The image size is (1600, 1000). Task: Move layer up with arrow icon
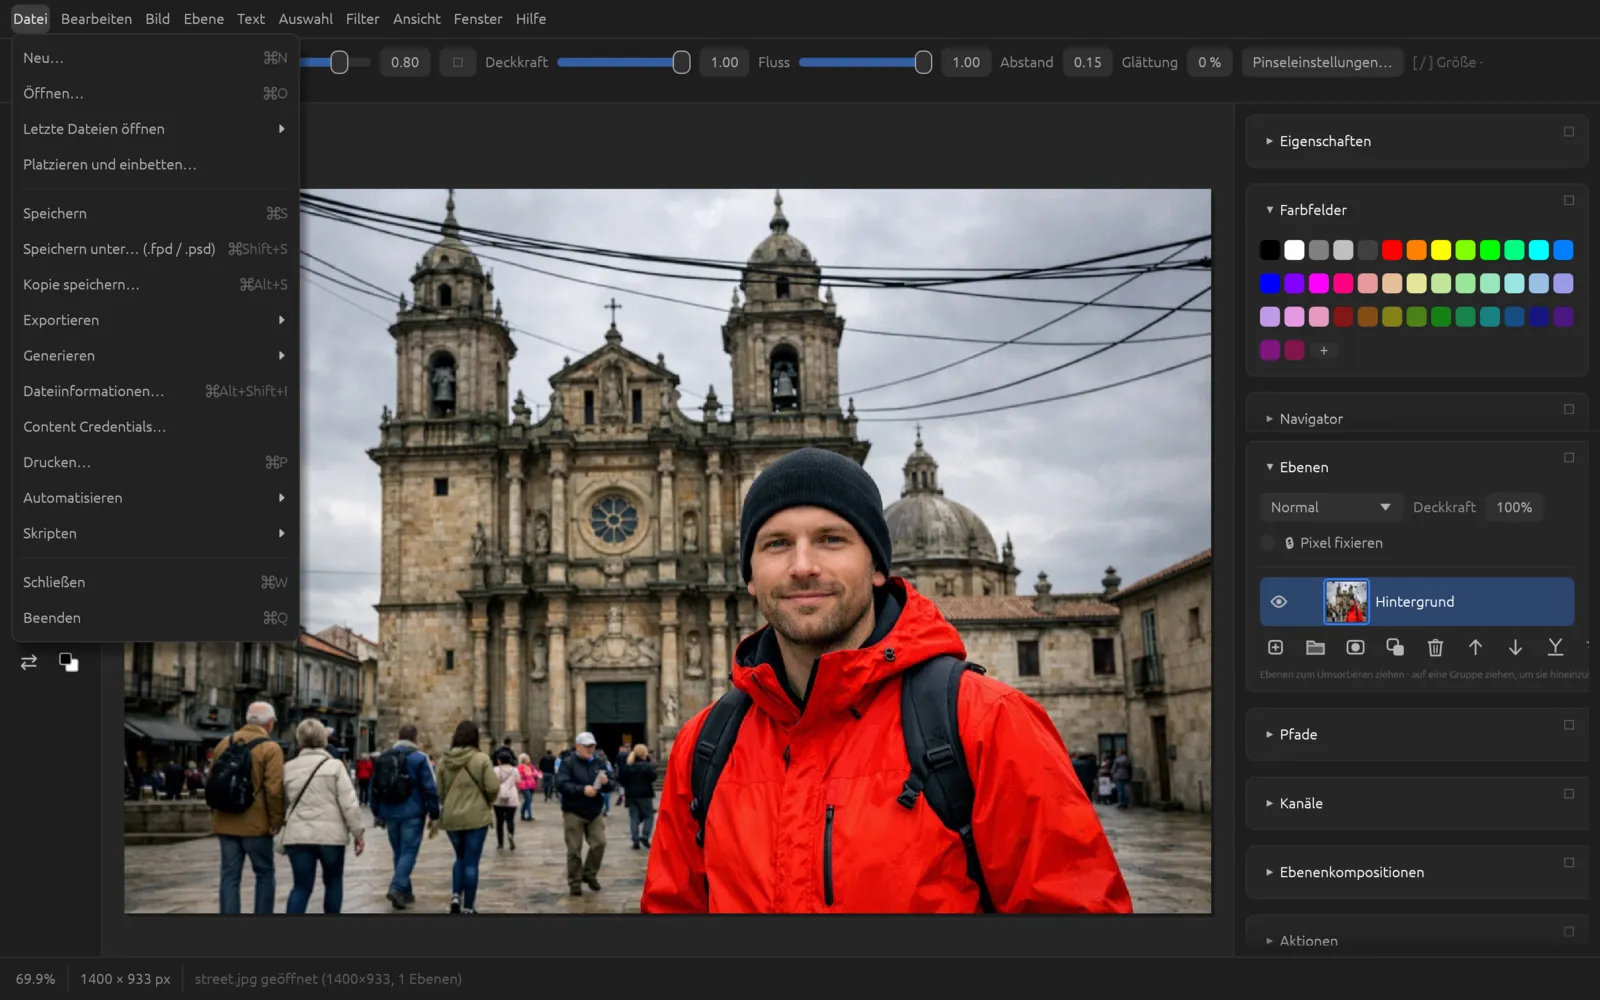click(x=1475, y=648)
